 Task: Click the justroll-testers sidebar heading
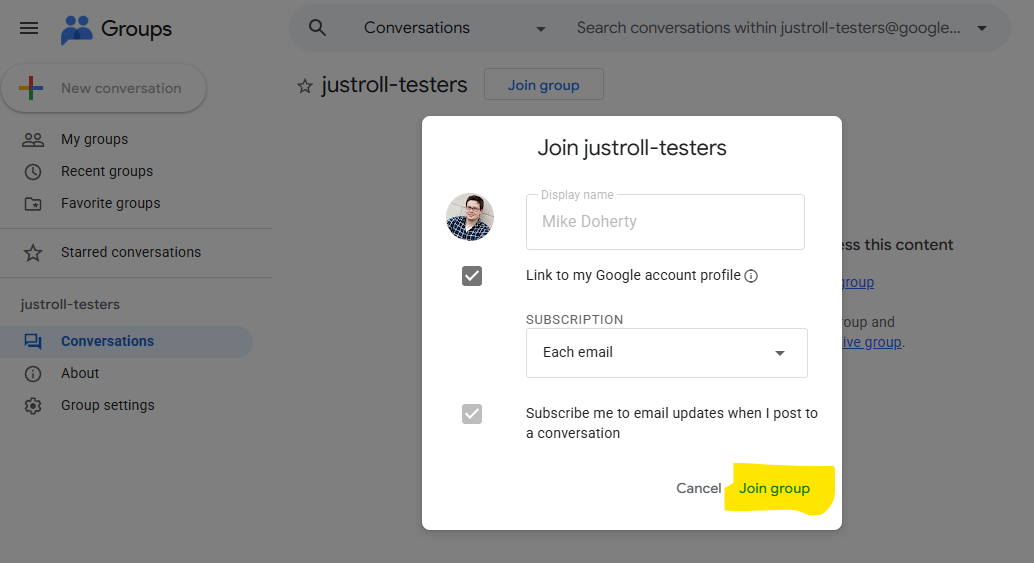tap(70, 305)
